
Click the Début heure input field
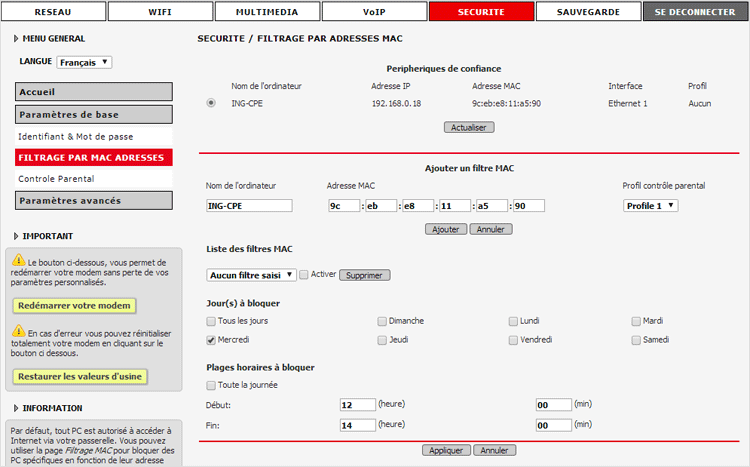click(x=357, y=405)
